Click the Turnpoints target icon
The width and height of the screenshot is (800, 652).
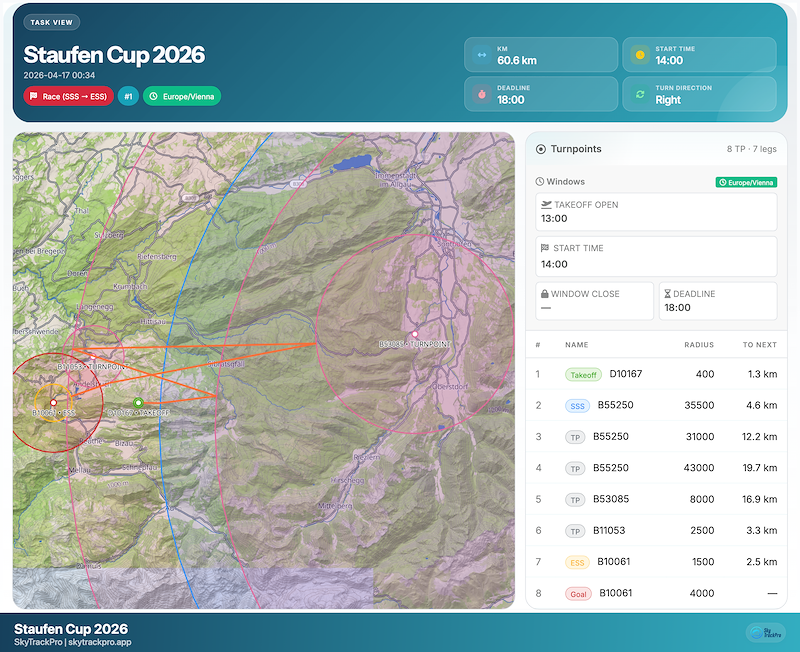coord(541,149)
